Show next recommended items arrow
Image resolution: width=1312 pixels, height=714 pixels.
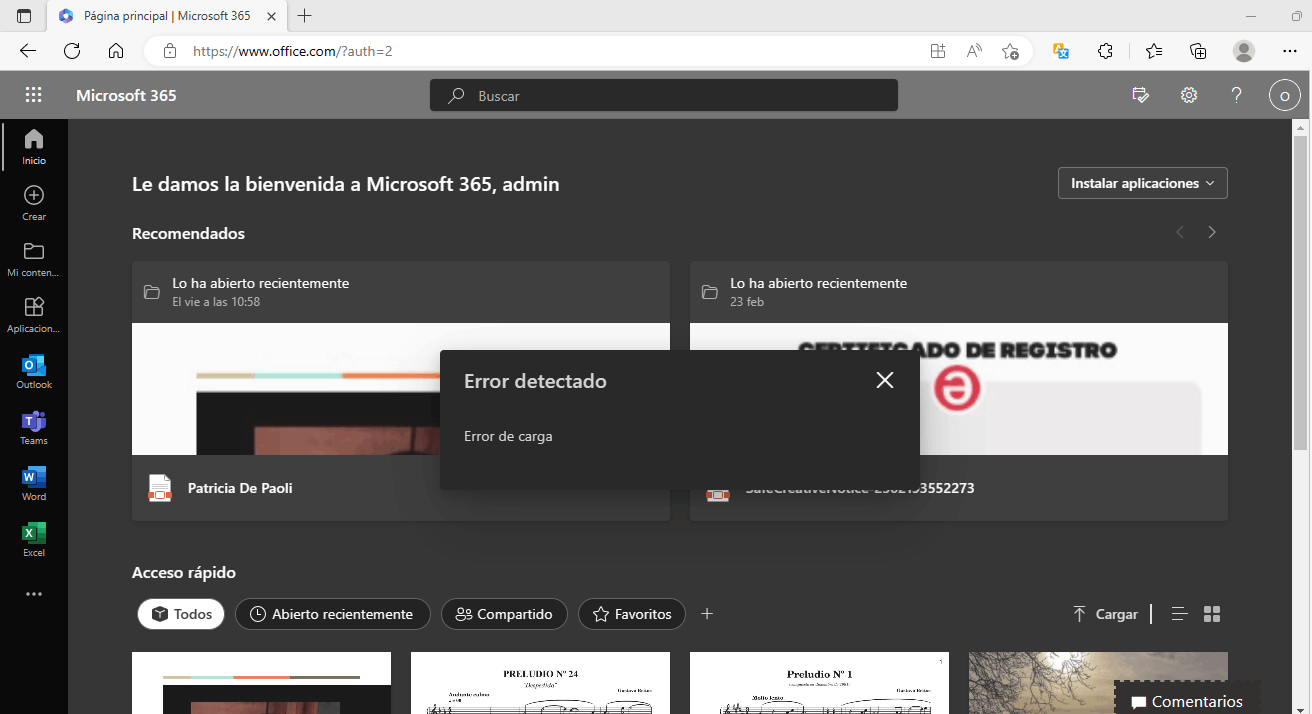pyautogui.click(x=1212, y=232)
